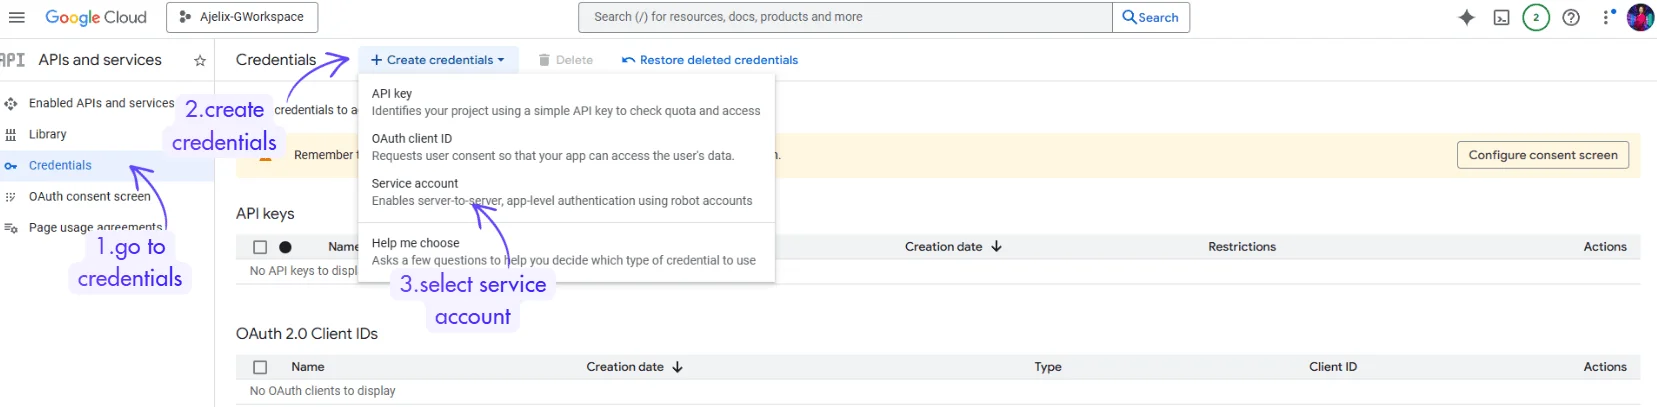Select Credentials in the sidebar
This screenshot has height=407, width=1657.
pyautogui.click(x=60, y=165)
